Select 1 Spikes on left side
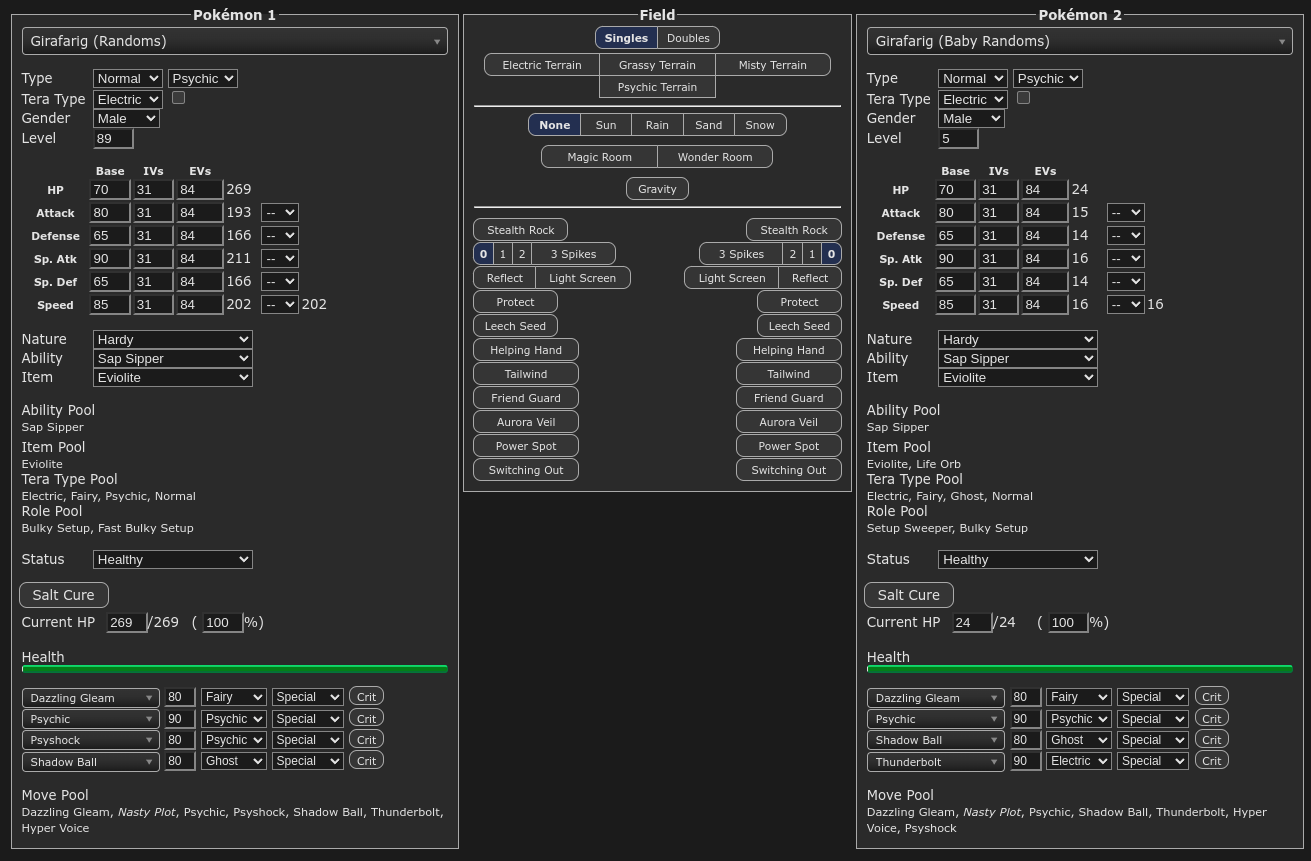1311x861 pixels. pos(503,254)
